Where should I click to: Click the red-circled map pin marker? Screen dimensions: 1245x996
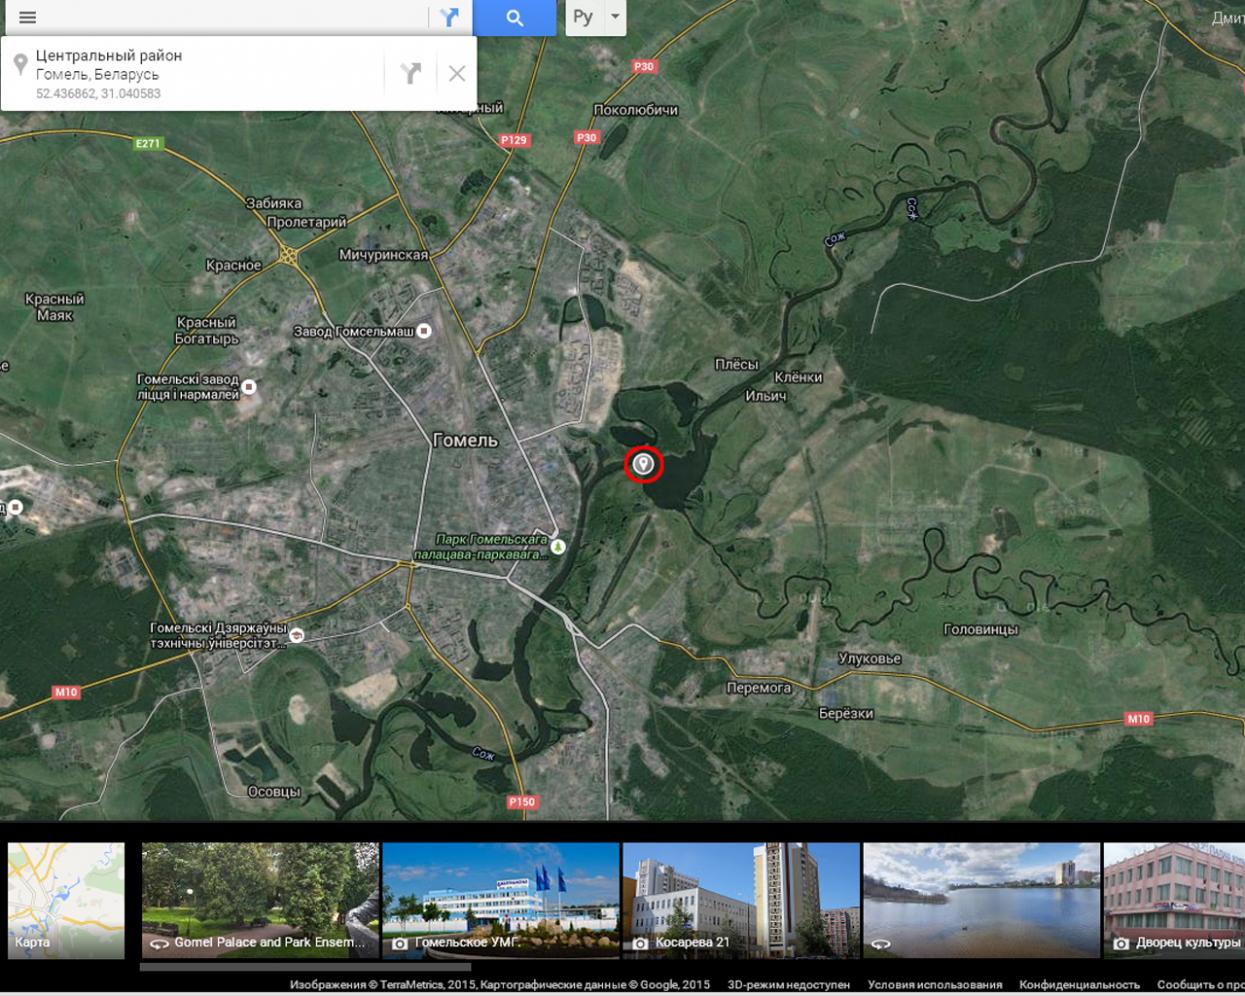644,464
